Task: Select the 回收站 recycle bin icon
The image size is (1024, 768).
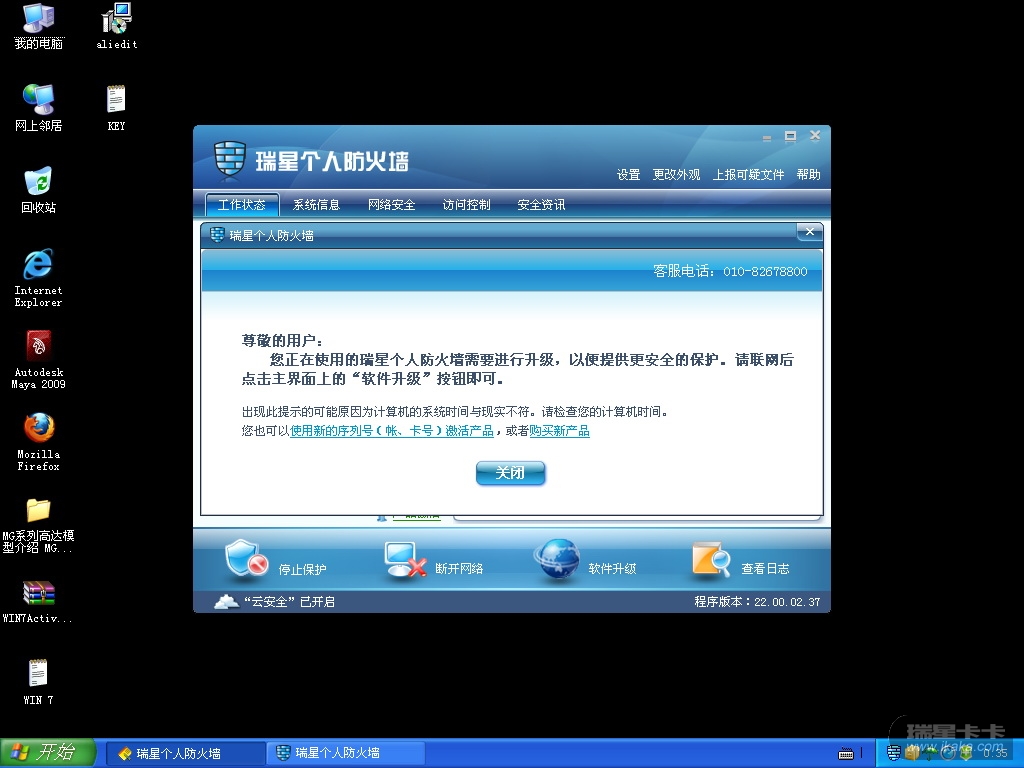Action: (x=39, y=190)
